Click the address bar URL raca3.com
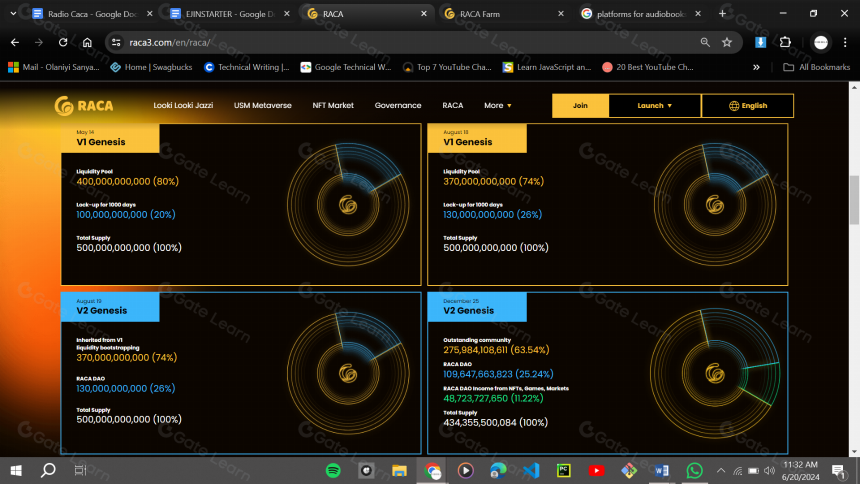This screenshot has width=860, height=484. [169, 42]
